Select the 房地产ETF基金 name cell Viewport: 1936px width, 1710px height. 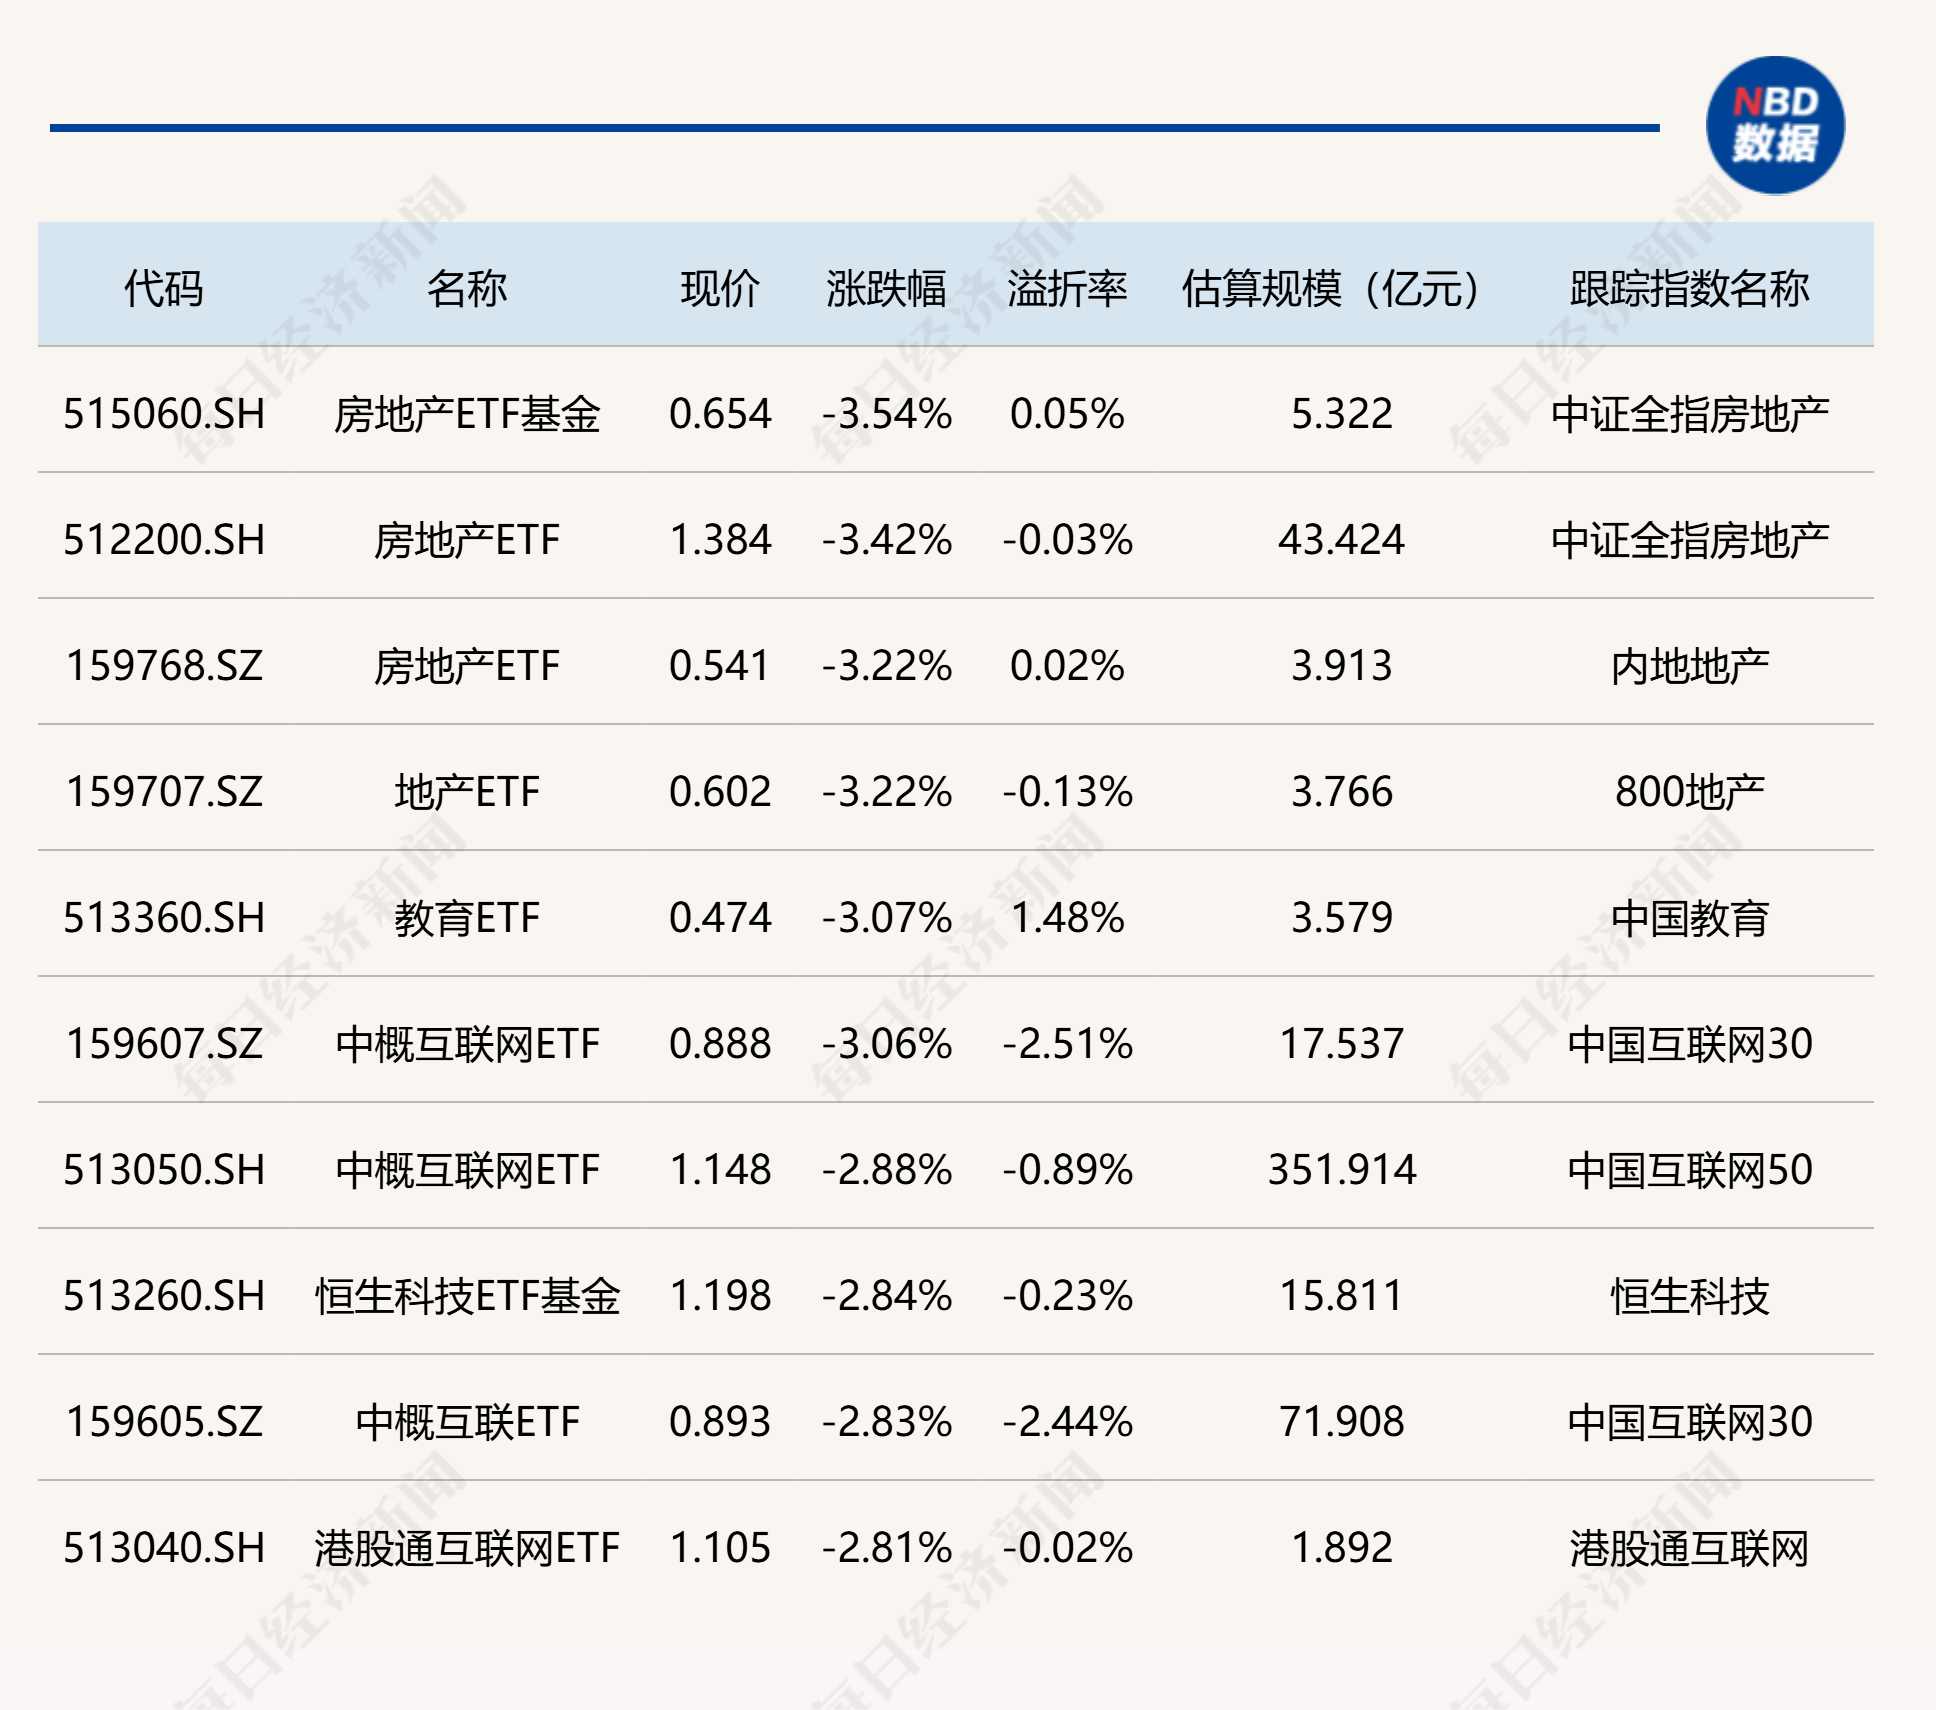(x=467, y=414)
